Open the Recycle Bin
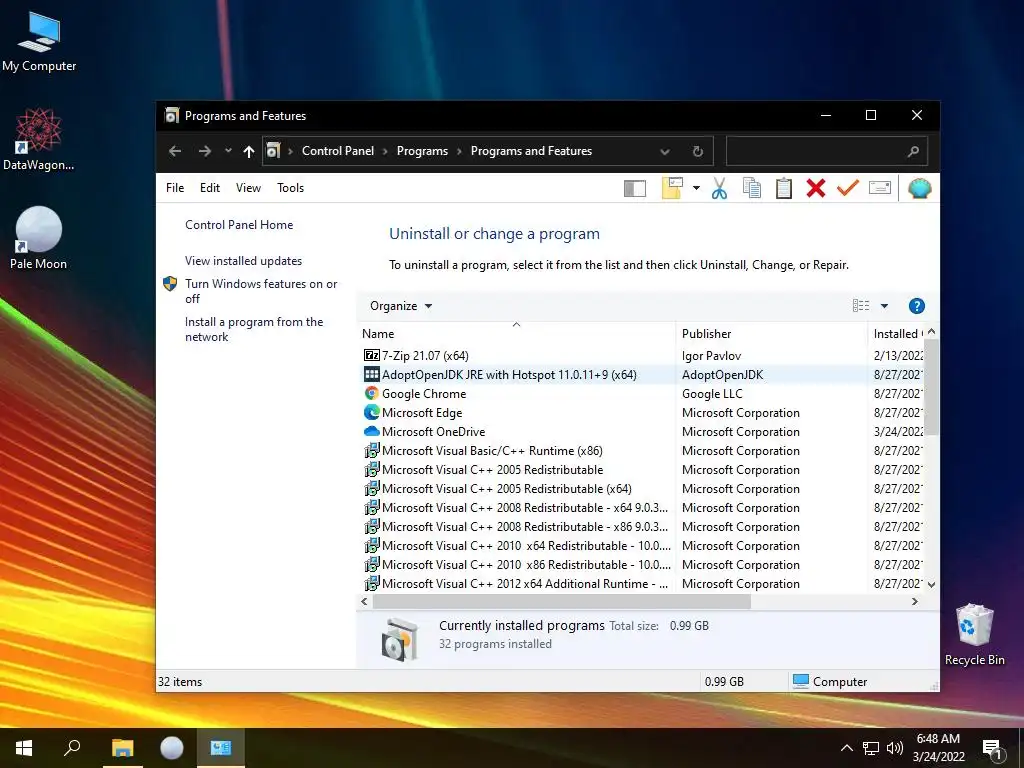Screen dimensions: 1024x768 (x=974, y=635)
